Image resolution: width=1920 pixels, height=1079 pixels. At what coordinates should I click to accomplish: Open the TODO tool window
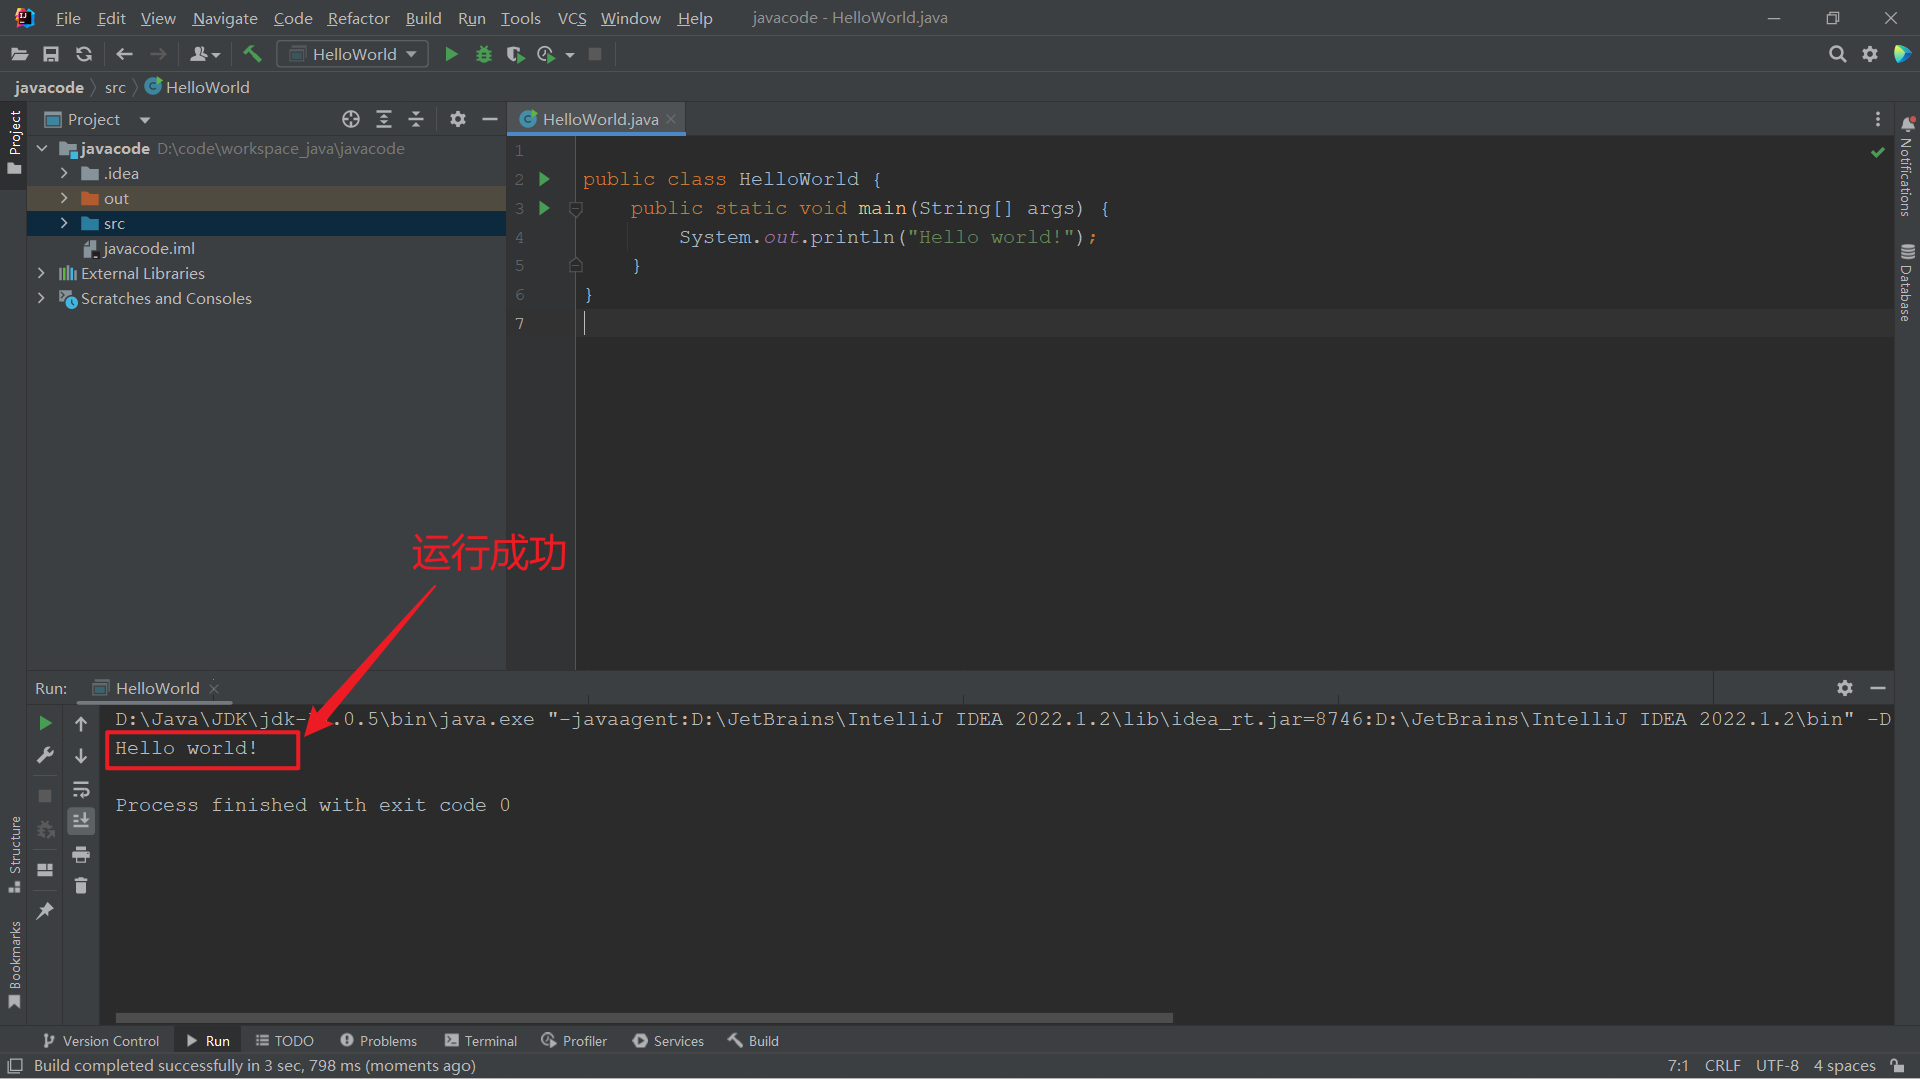285,1041
